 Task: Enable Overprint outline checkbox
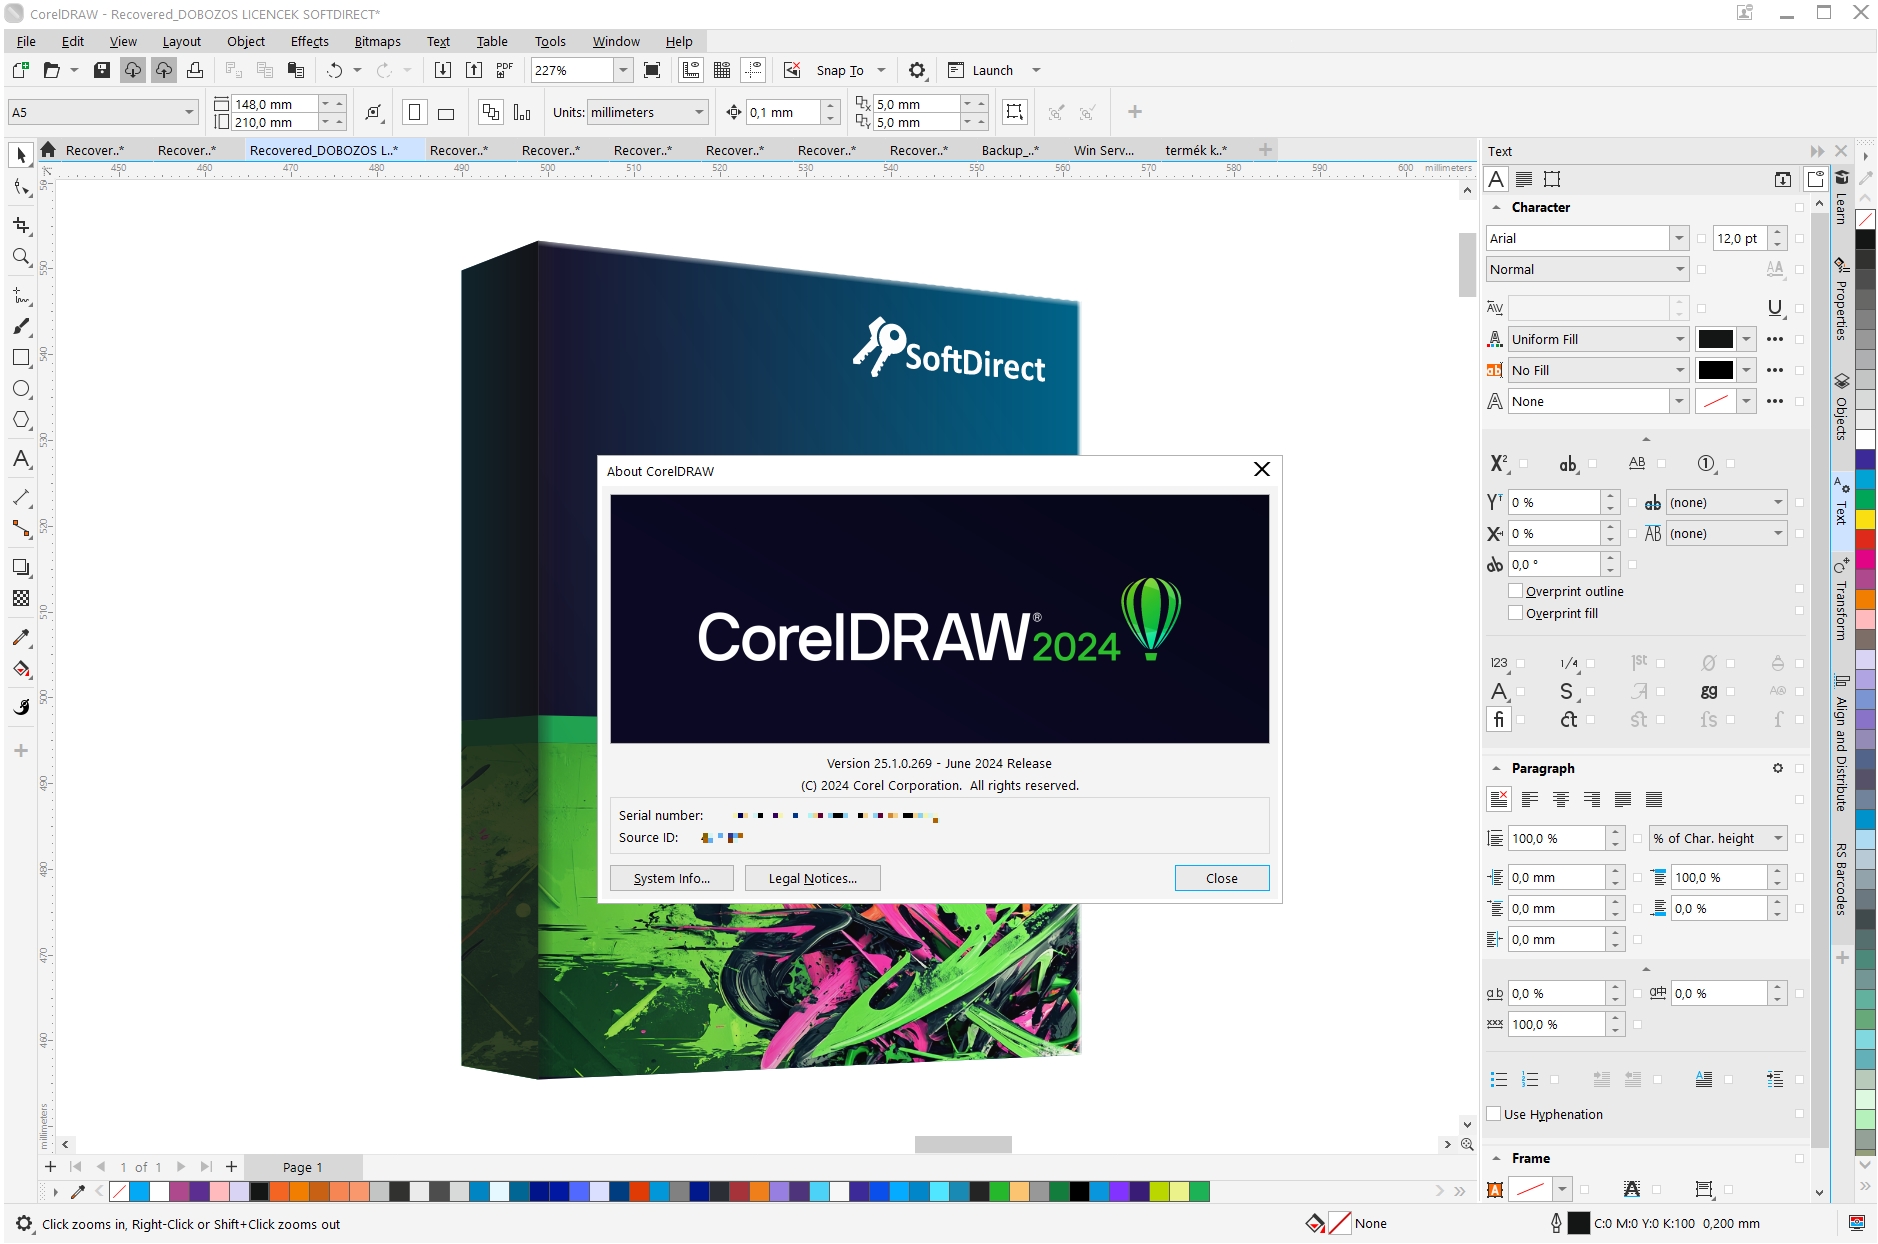[x=1515, y=591]
